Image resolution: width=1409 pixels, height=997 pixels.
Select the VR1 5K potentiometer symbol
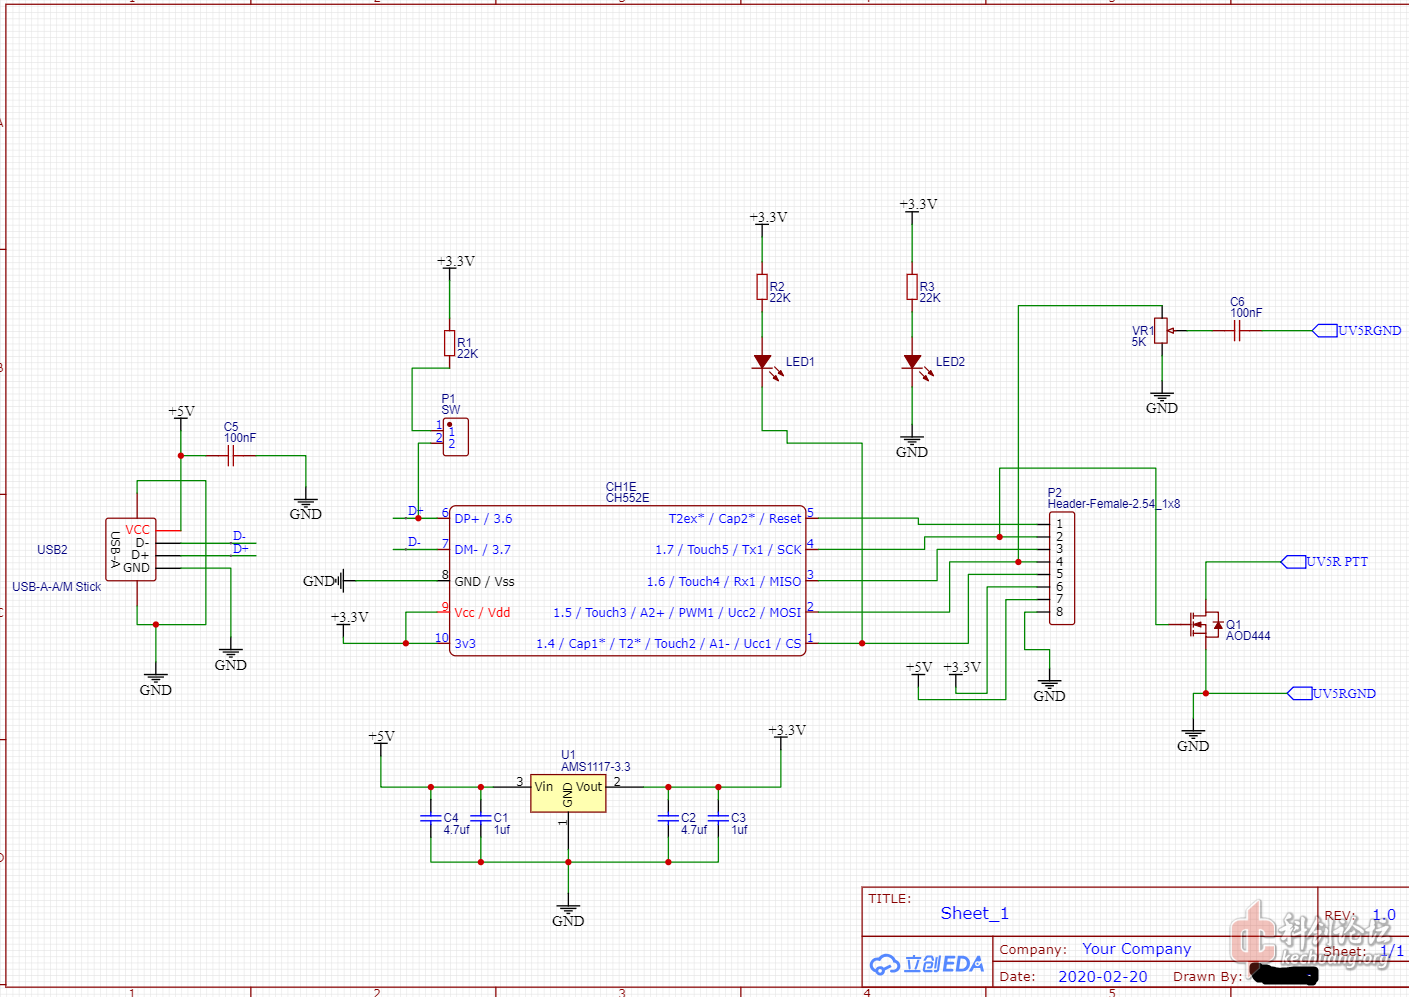pos(1160,331)
